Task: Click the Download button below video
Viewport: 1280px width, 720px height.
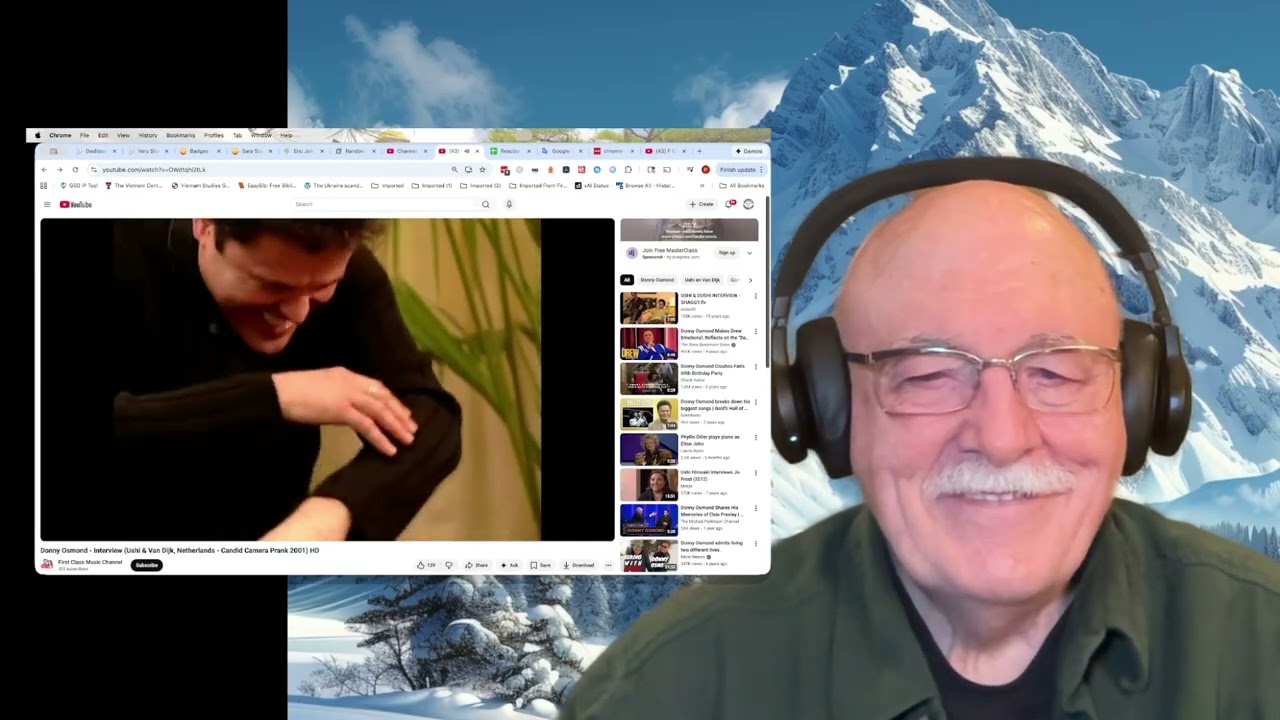Action: point(578,565)
